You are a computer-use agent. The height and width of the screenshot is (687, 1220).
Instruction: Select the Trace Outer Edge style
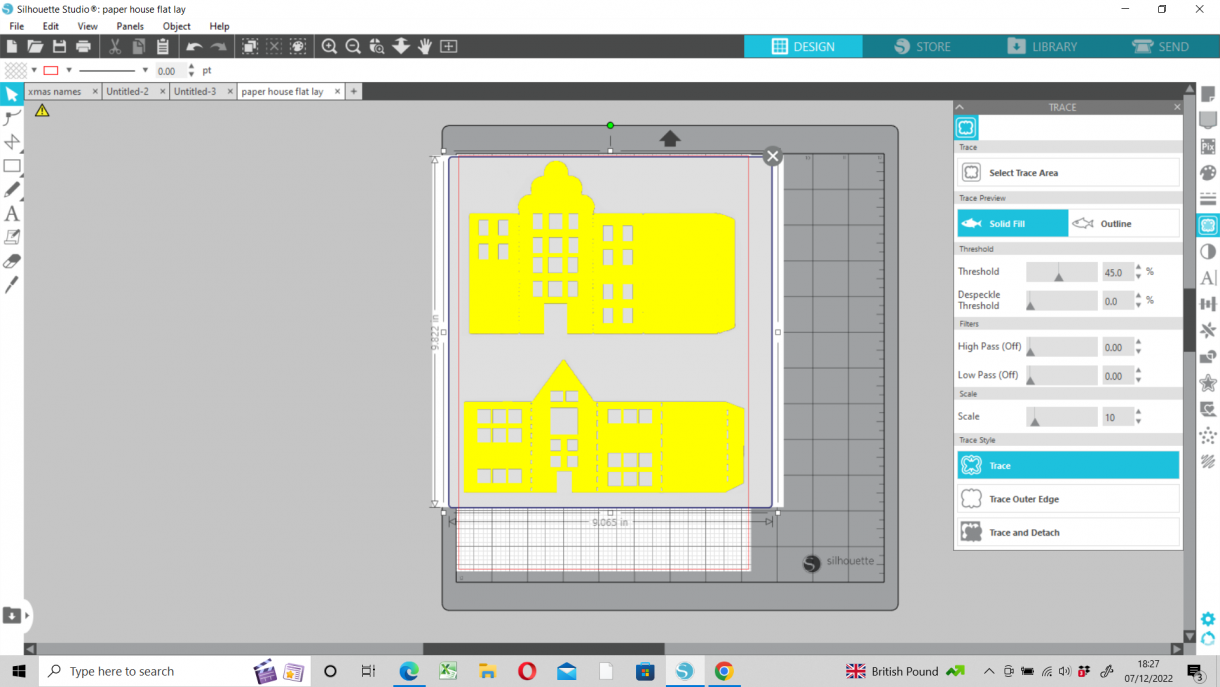[1068, 499]
